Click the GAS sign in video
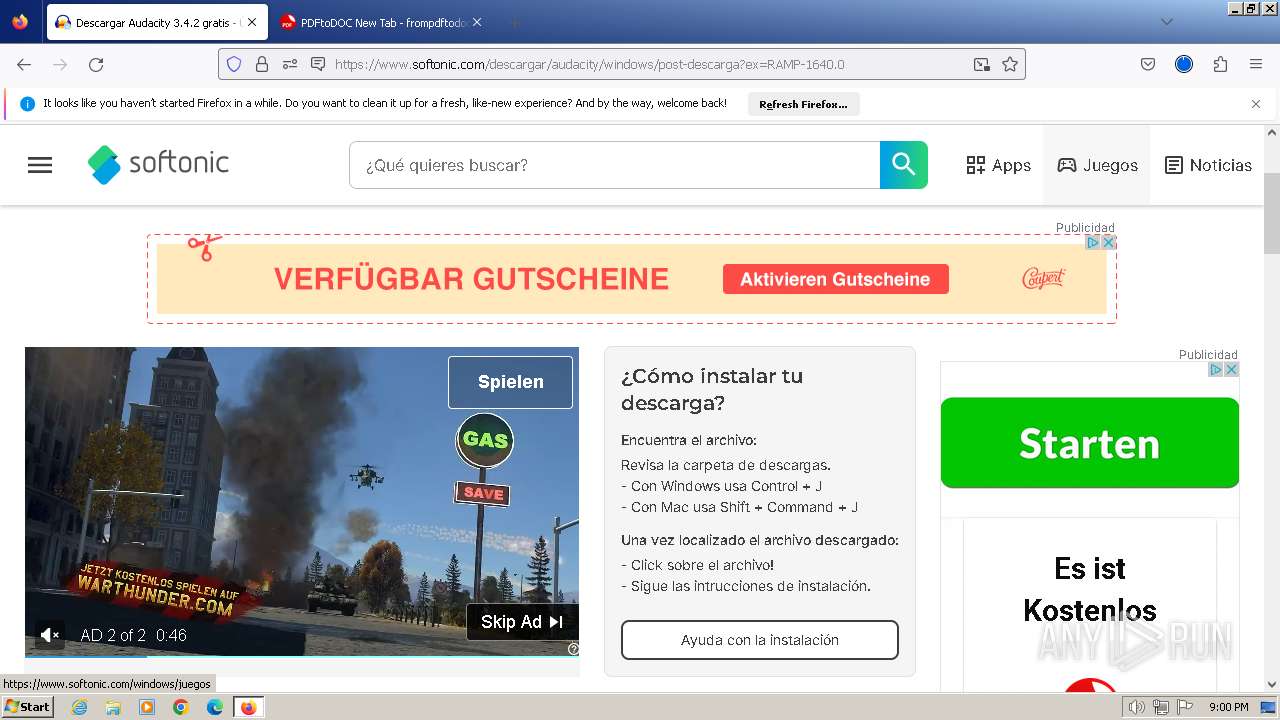 (x=485, y=440)
